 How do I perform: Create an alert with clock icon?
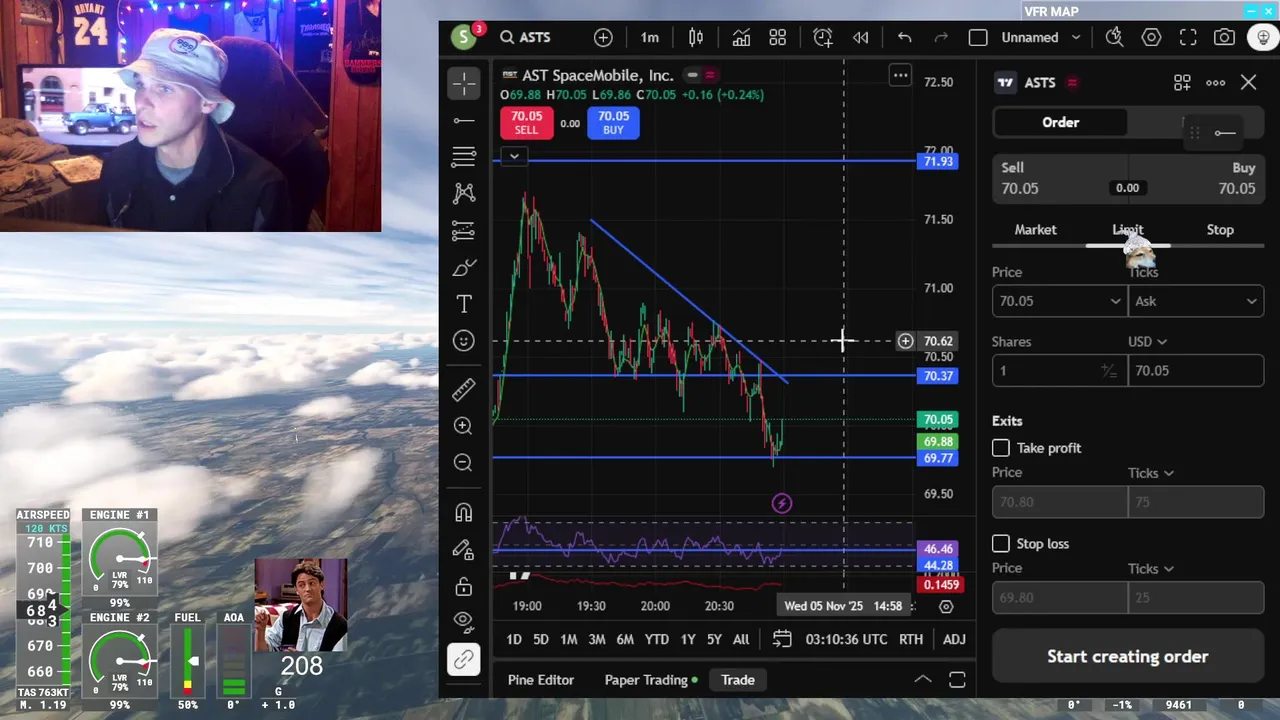[823, 37]
